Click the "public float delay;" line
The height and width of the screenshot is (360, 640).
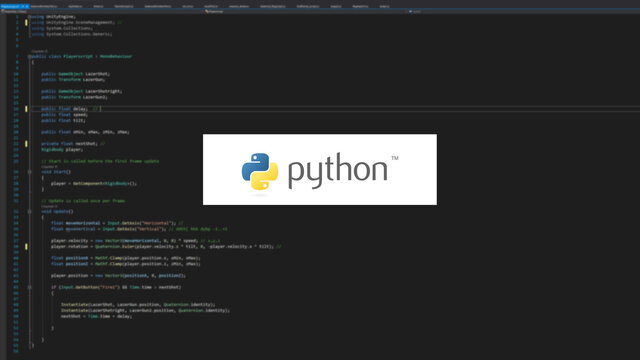(x=64, y=109)
